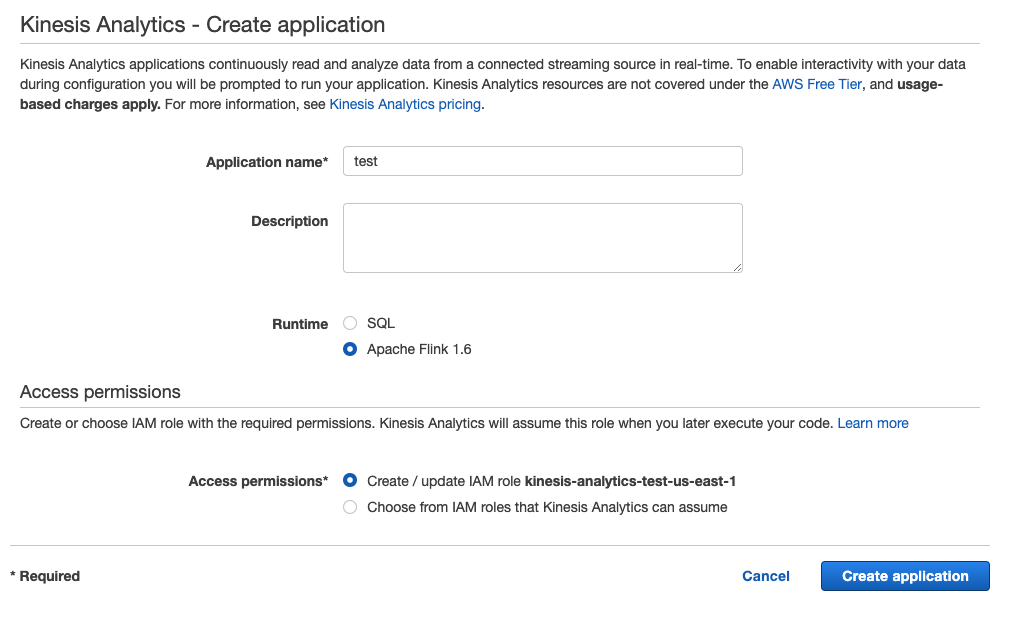This screenshot has width=1034, height=621.
Task: Open the Kinesis Analytics pricing link
Action: 405,104
